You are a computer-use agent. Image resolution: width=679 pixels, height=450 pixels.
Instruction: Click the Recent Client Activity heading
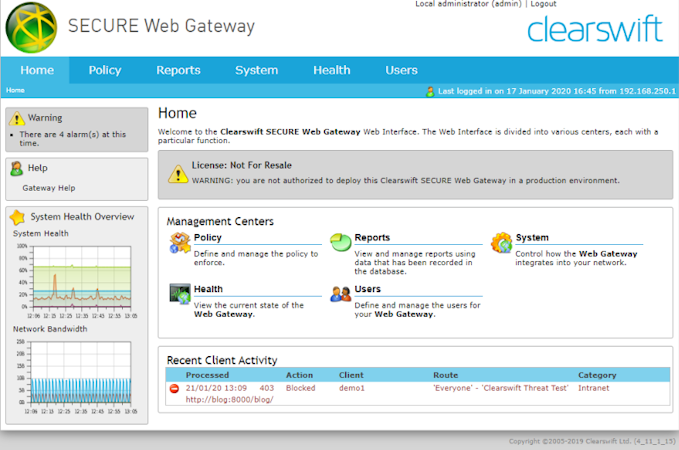click(222, 360)
